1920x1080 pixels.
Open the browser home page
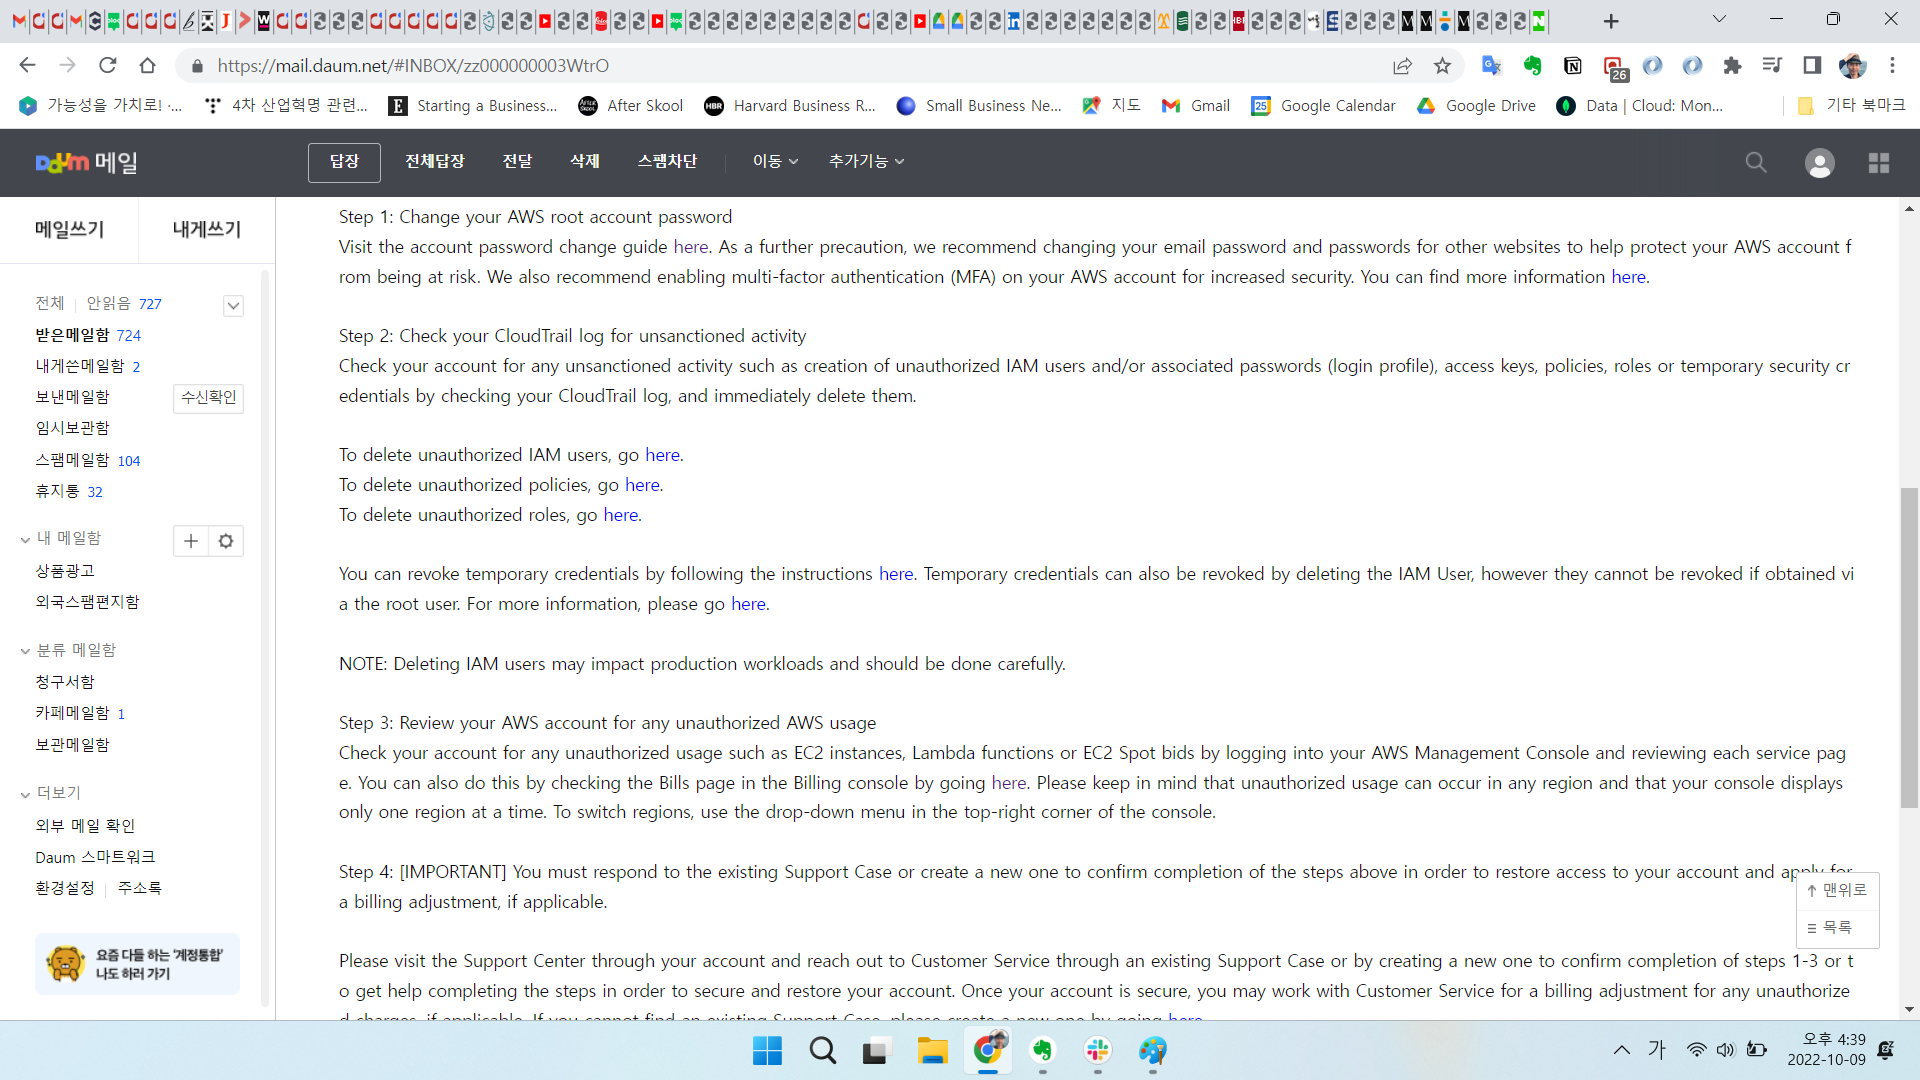[x=147, y=65]
